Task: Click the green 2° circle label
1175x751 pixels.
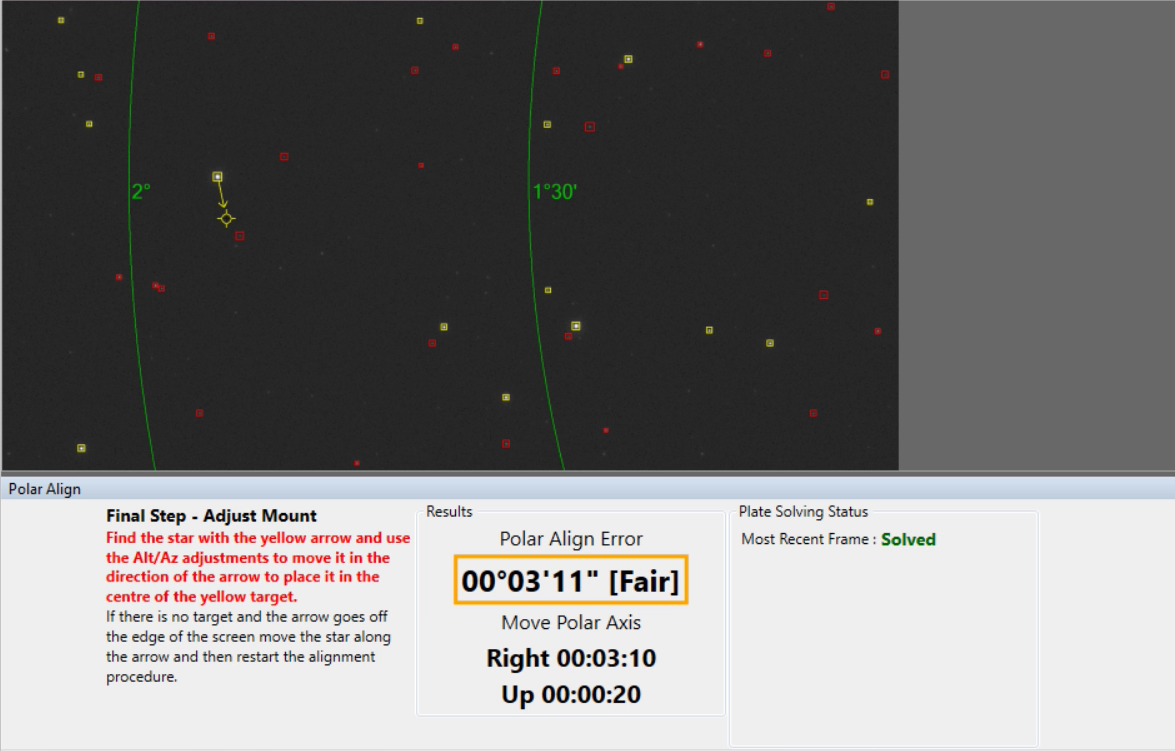Action: (x=141, y=191)
